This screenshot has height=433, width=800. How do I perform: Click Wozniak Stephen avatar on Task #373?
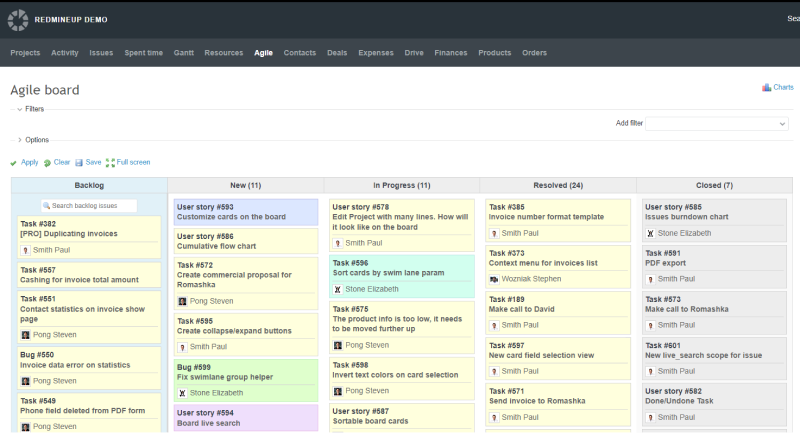pos(494,279)
